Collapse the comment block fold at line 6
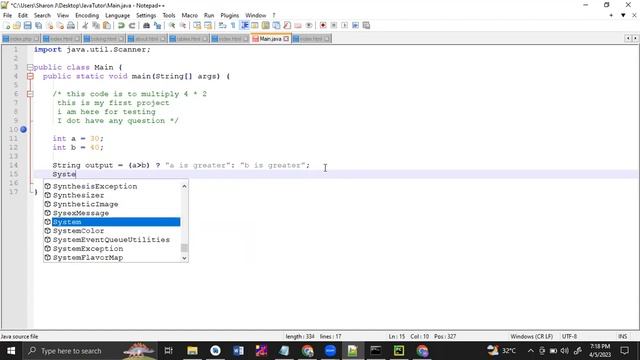The height and width of the screenshot is (360, 640). pos(30,94)
